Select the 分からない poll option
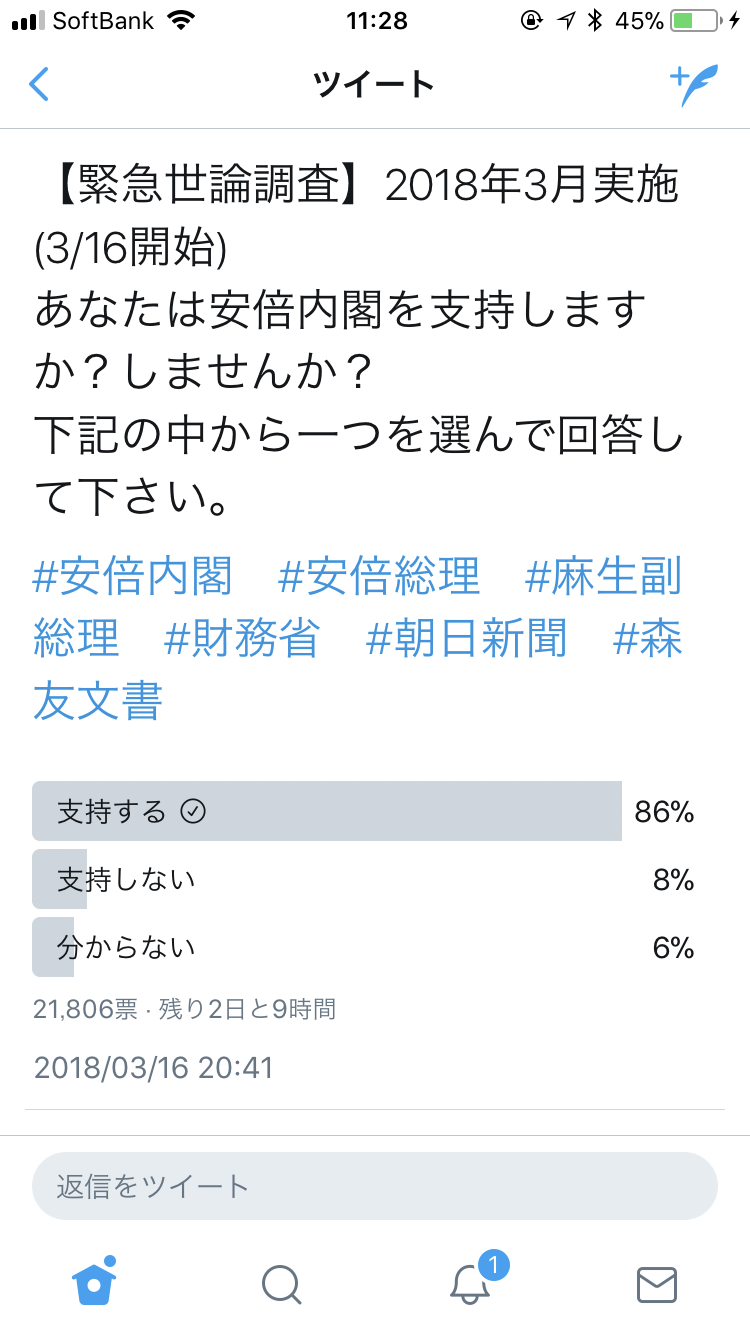The width and height of the screenshot is (750, 1334). click(x=364, y=947)
